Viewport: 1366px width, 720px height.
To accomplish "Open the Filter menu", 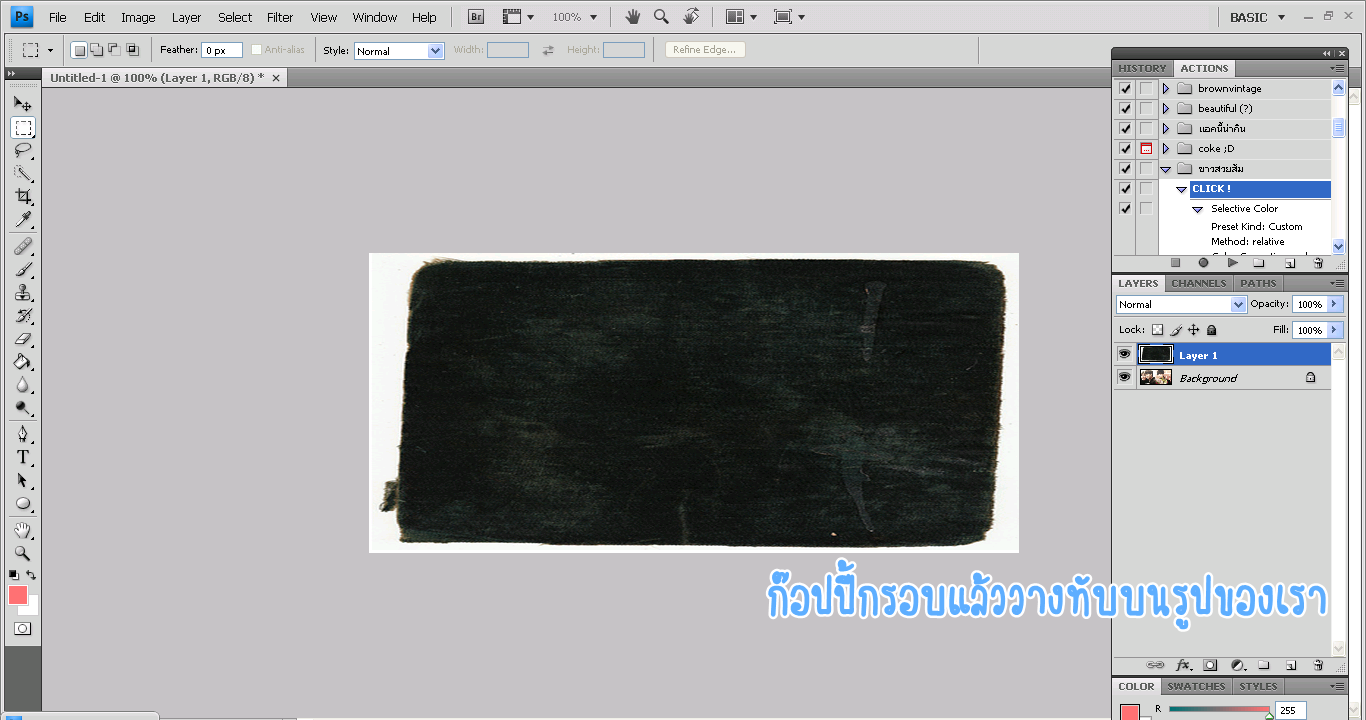I will click(x=280, y=17).
